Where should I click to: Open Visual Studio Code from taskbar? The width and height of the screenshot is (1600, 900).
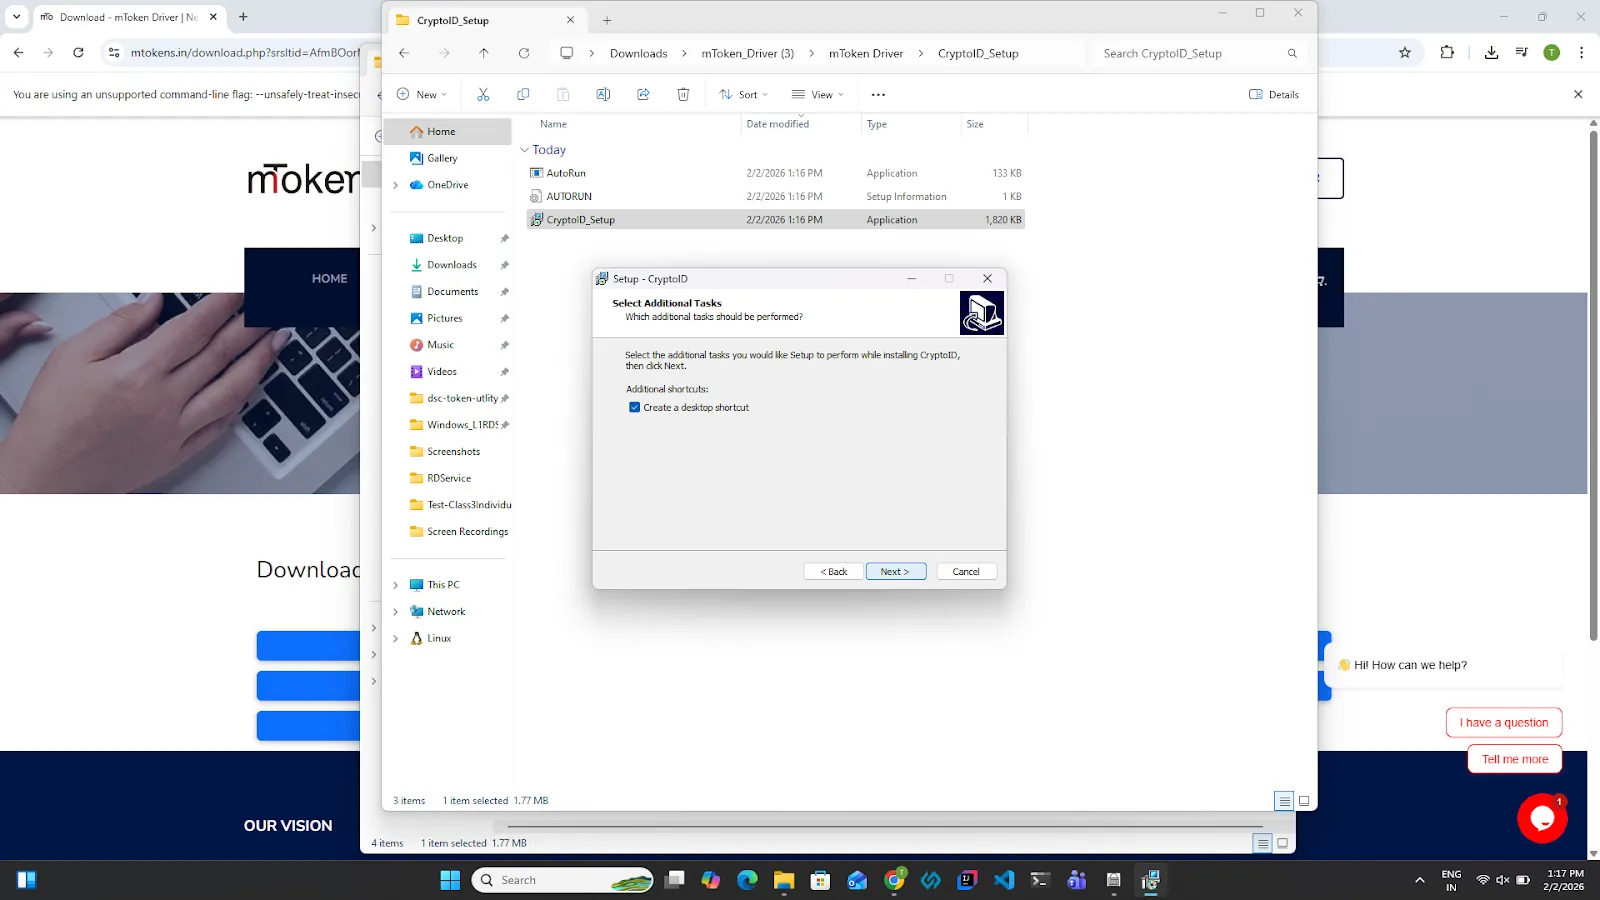coord(1004,880)
